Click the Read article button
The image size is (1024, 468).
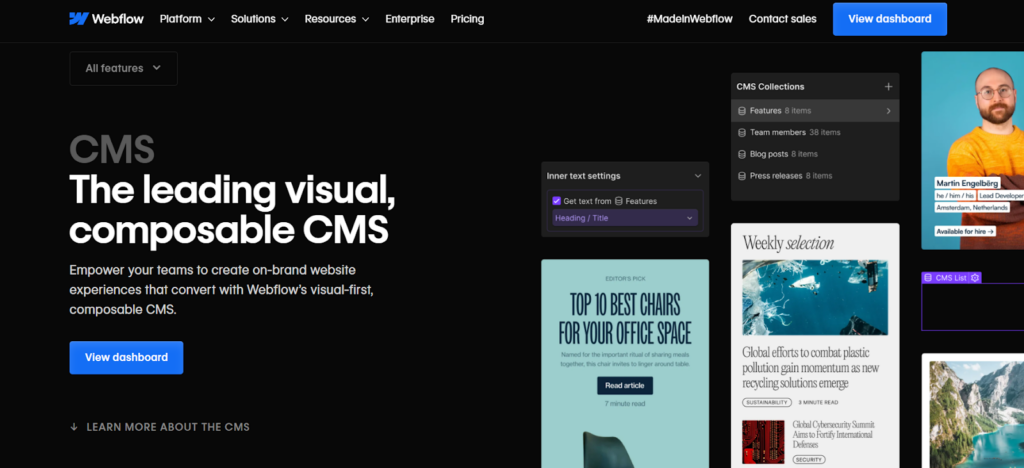tap(624, 386)
